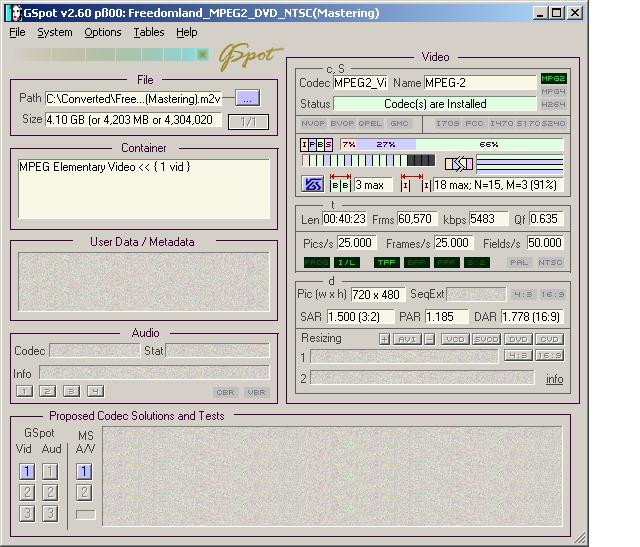Click the FCC colorimetry indicator
The image size is (640, 547).
pos(474,123)
